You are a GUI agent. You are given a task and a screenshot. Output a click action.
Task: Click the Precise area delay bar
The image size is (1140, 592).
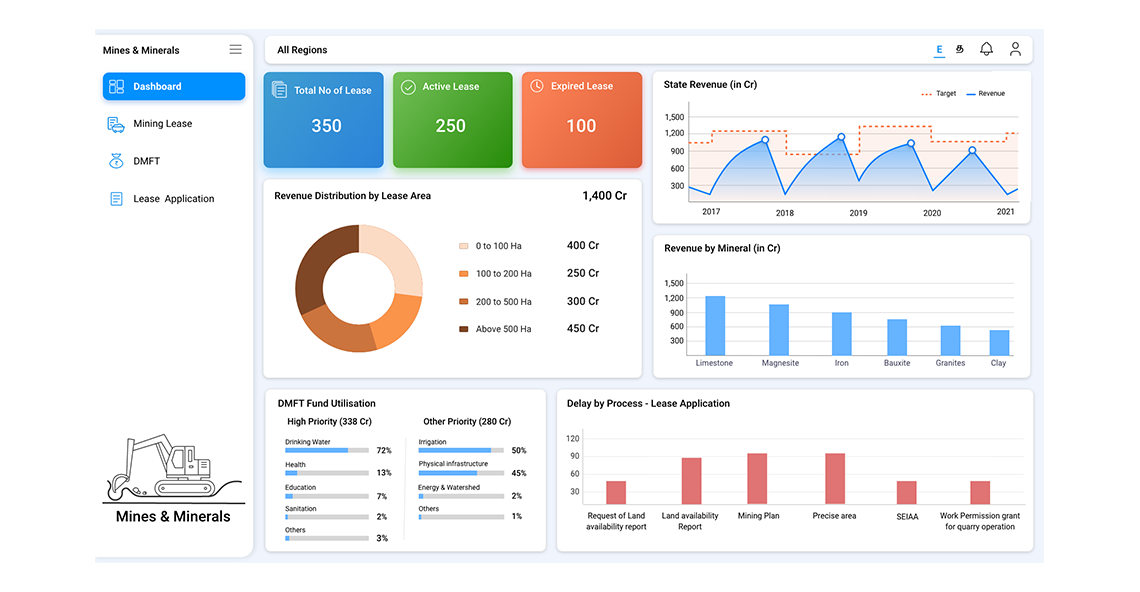835,479
